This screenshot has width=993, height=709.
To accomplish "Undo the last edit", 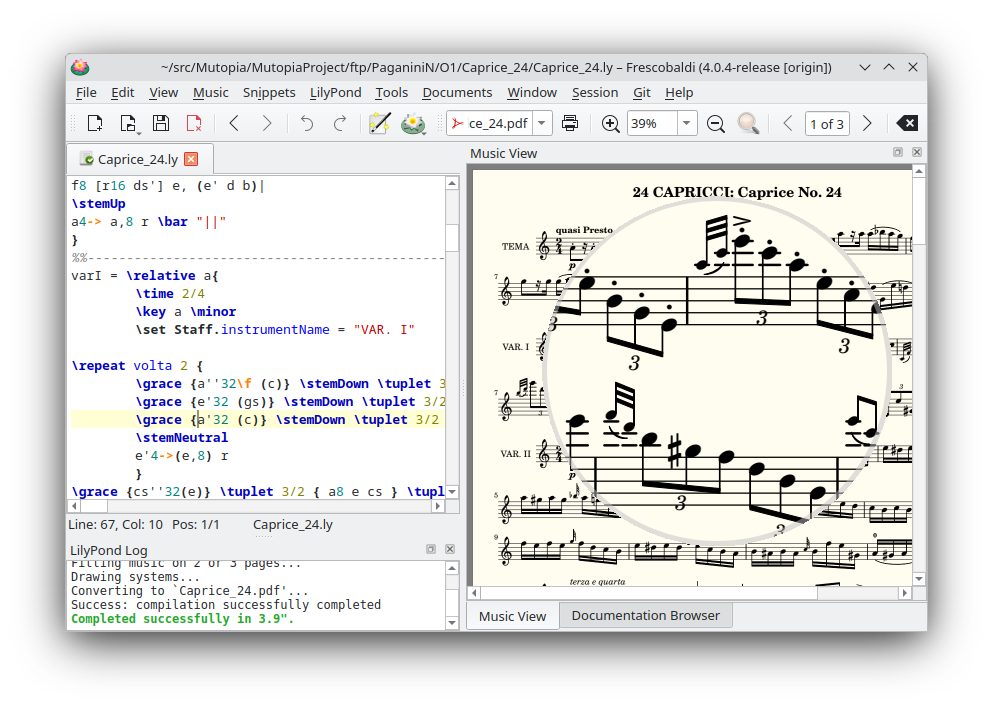I will [307, 123].
